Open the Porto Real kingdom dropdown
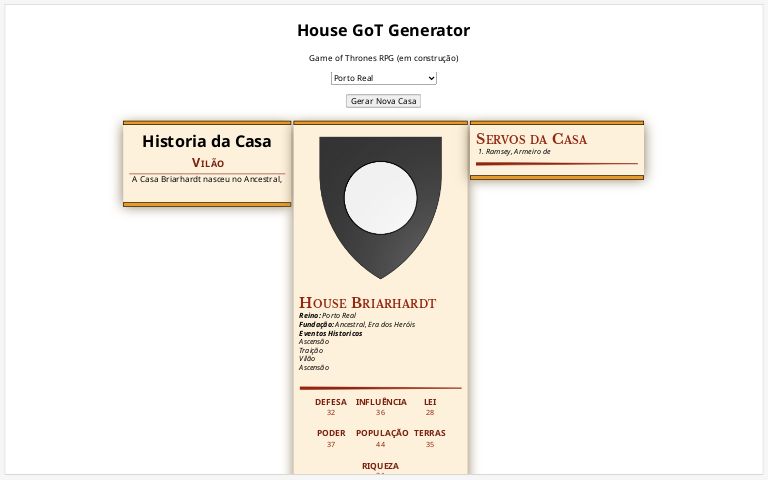 click(384, 78)
